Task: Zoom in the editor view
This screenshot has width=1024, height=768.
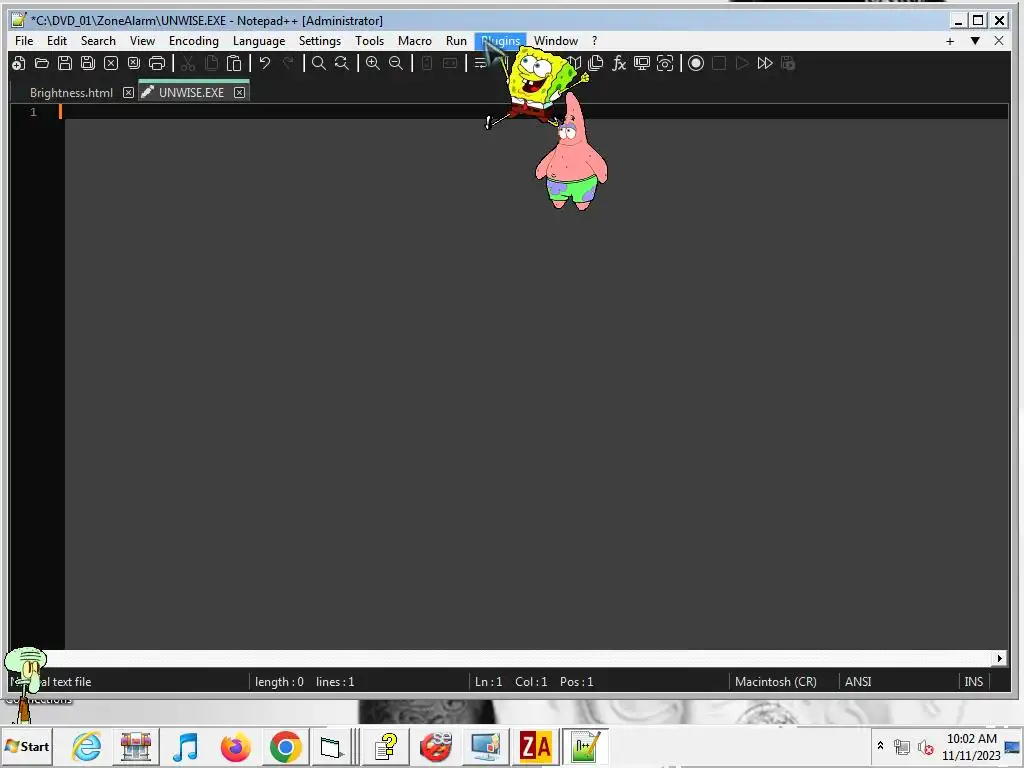Action: tap(373, 63)
